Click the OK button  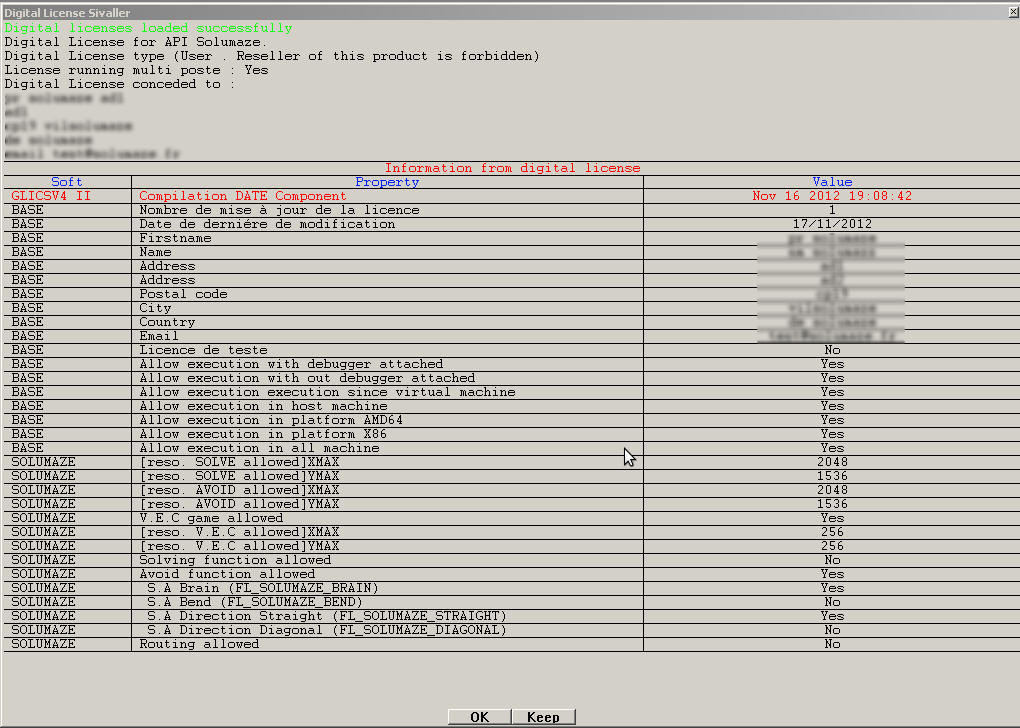click(x=479, y=717)
